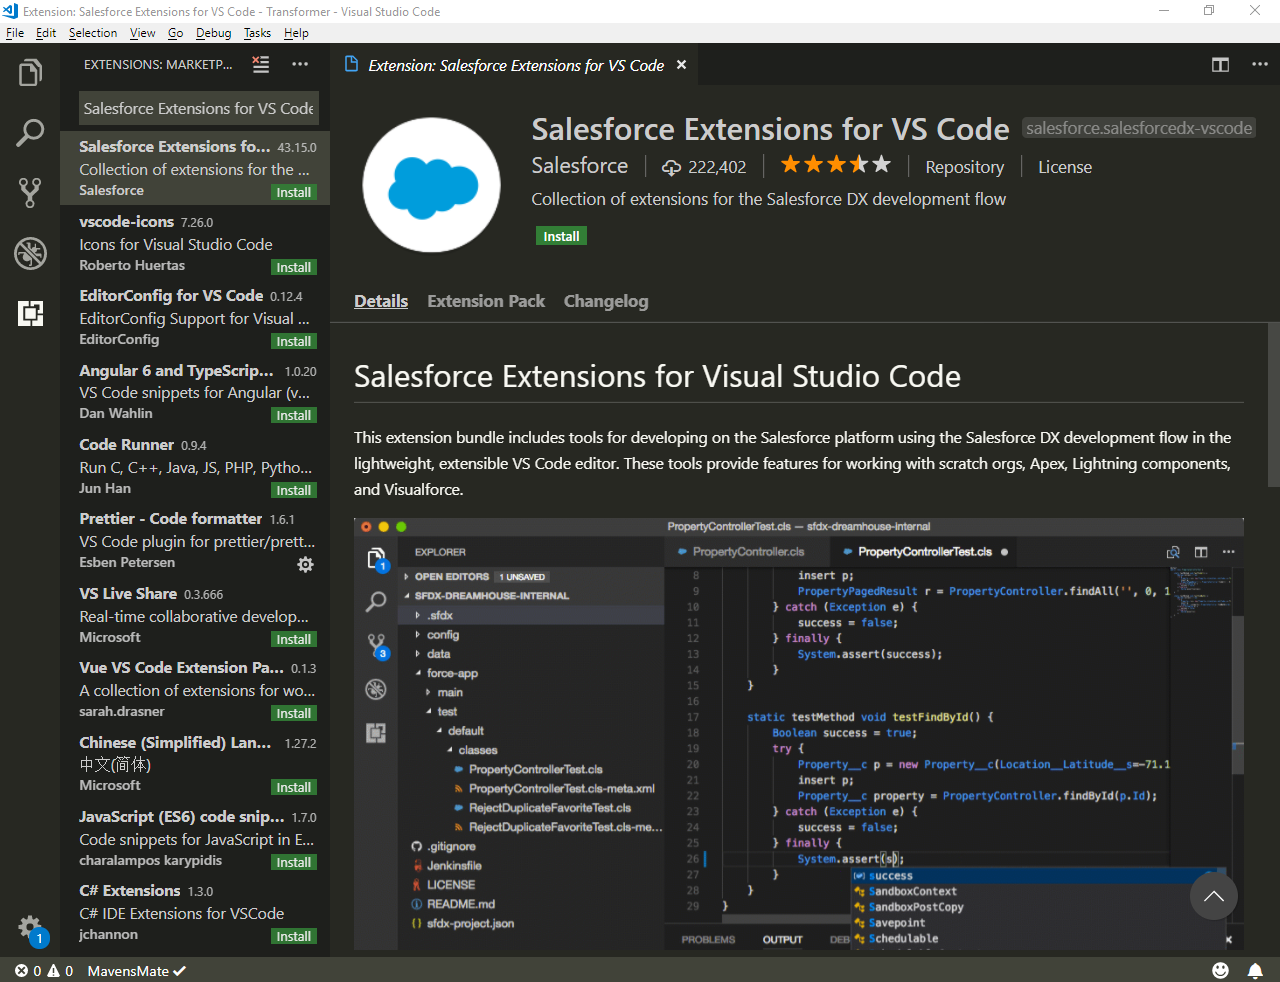Screen dimensions: 1280x982
Task: Open Extensions panel more actions menu
Action: pyautogui.click(x=300, y=64)
